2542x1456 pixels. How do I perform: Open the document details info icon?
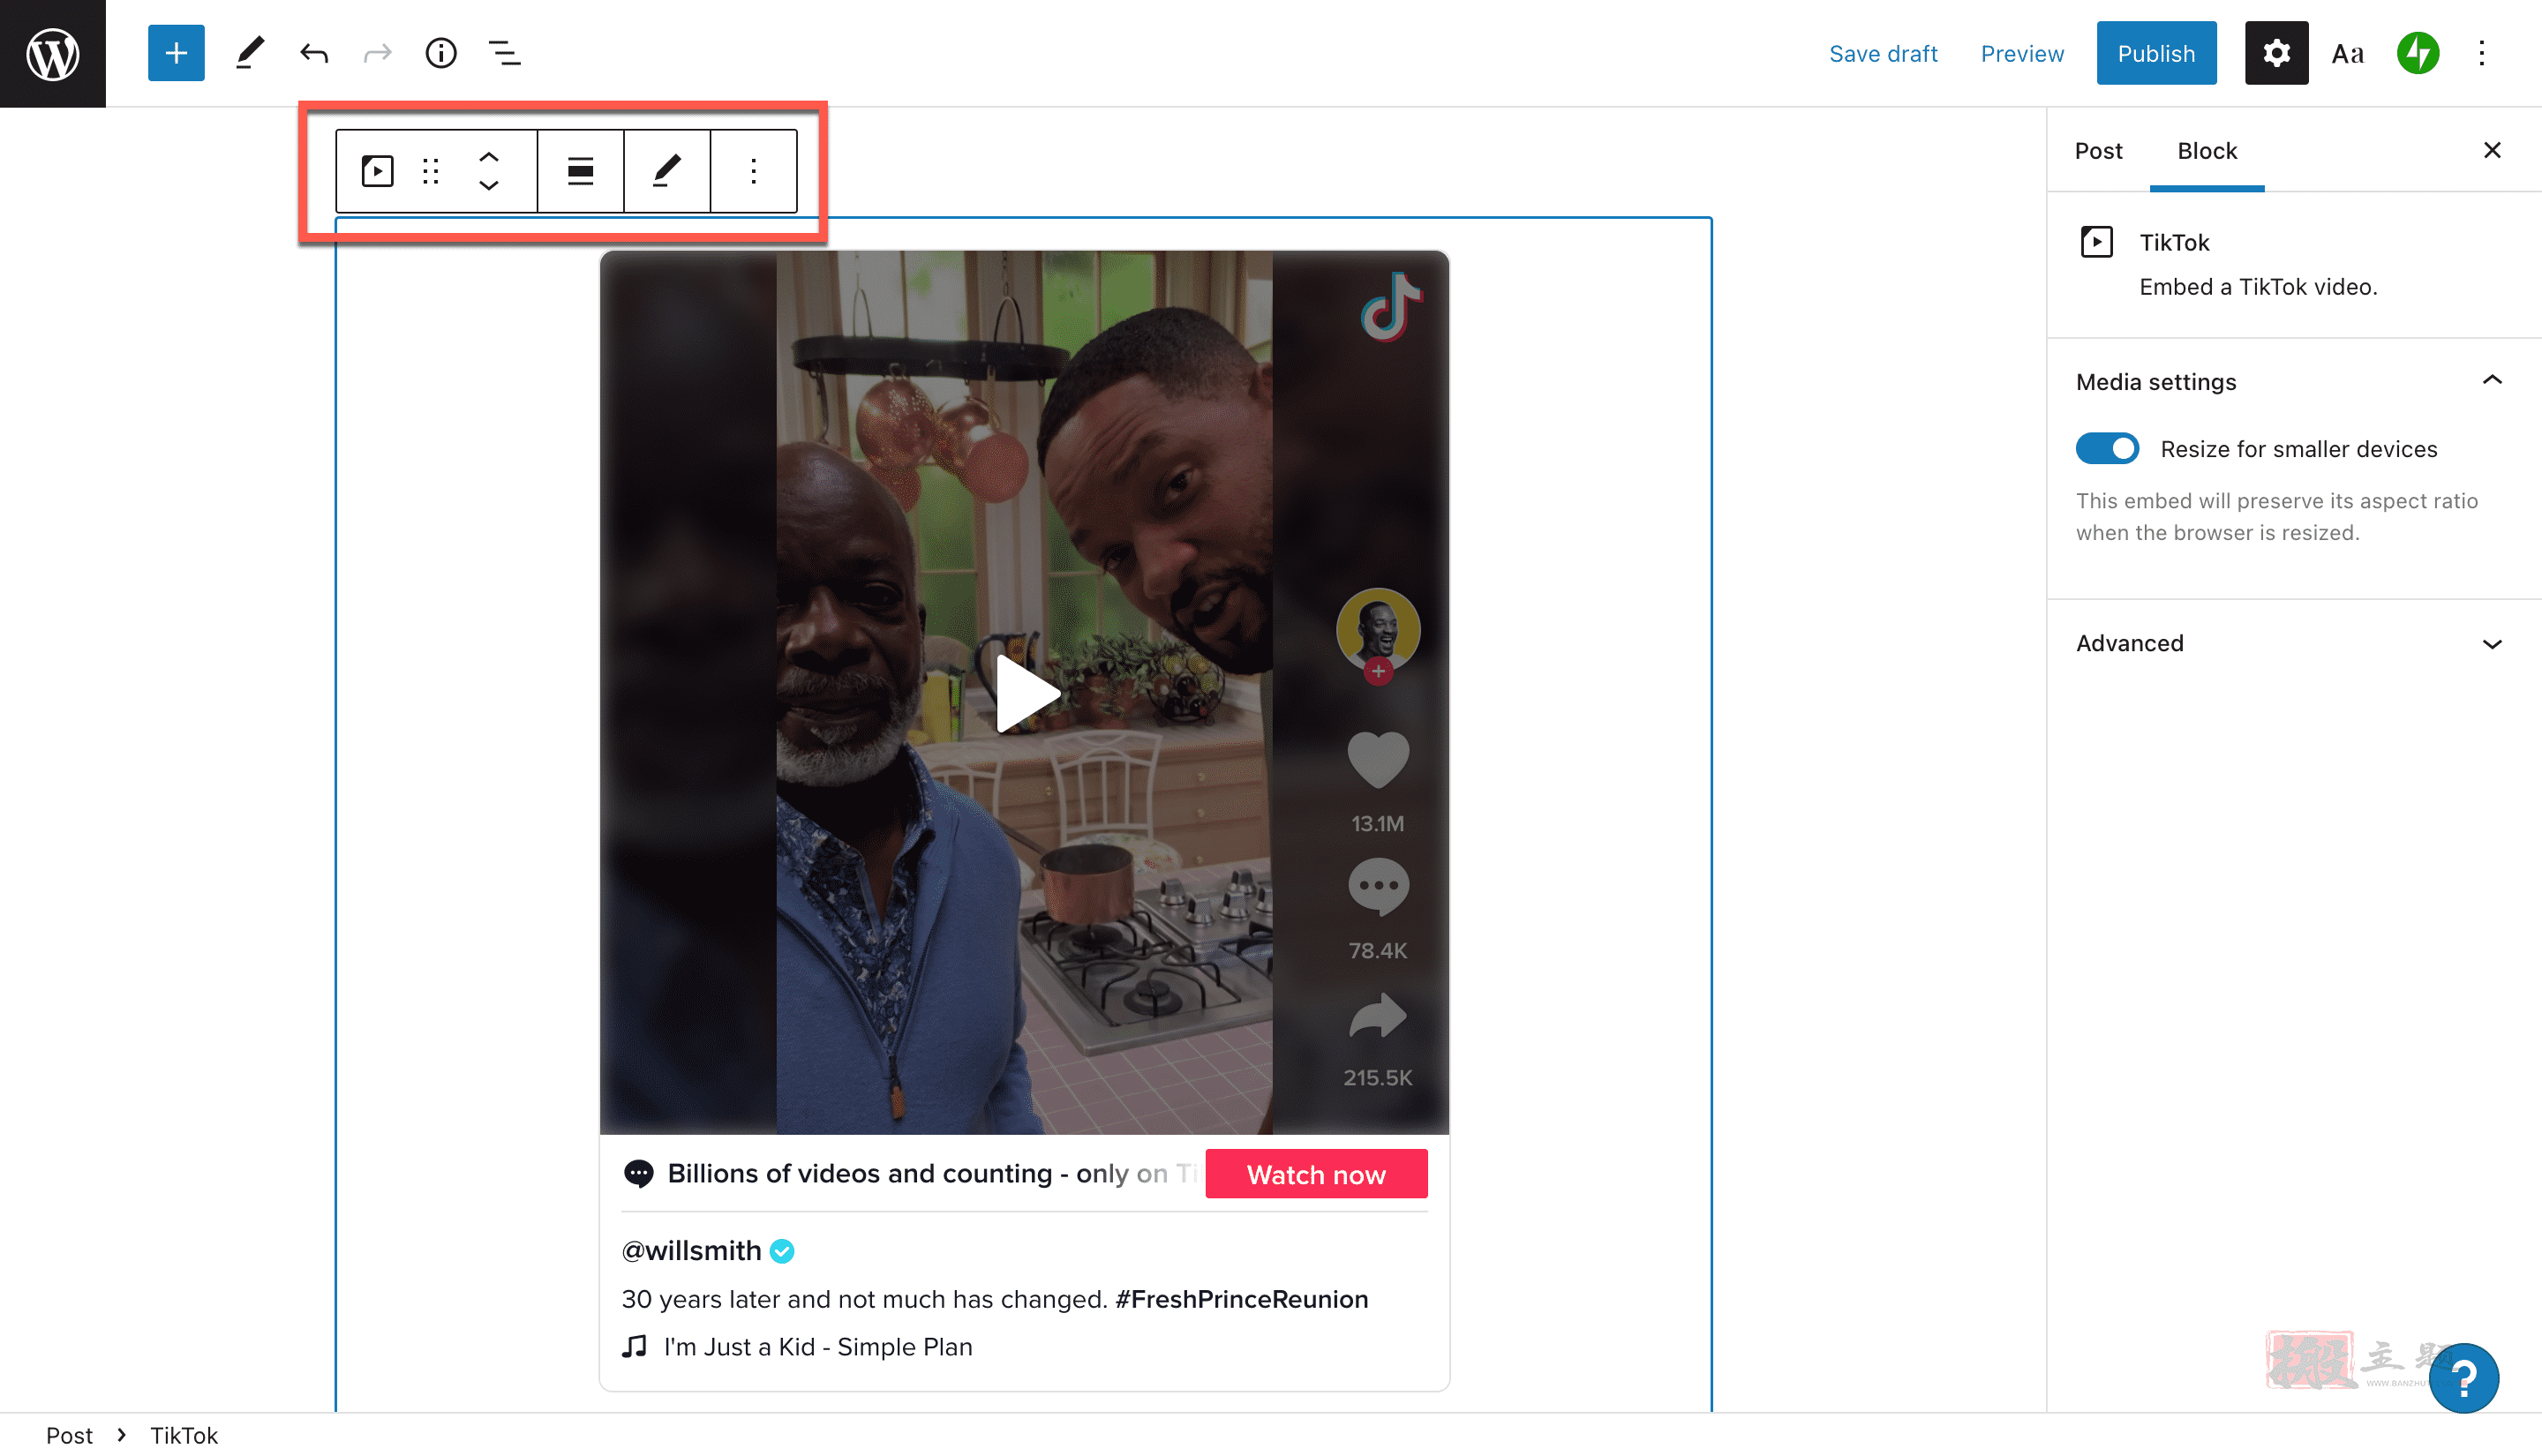click(441, 53)
